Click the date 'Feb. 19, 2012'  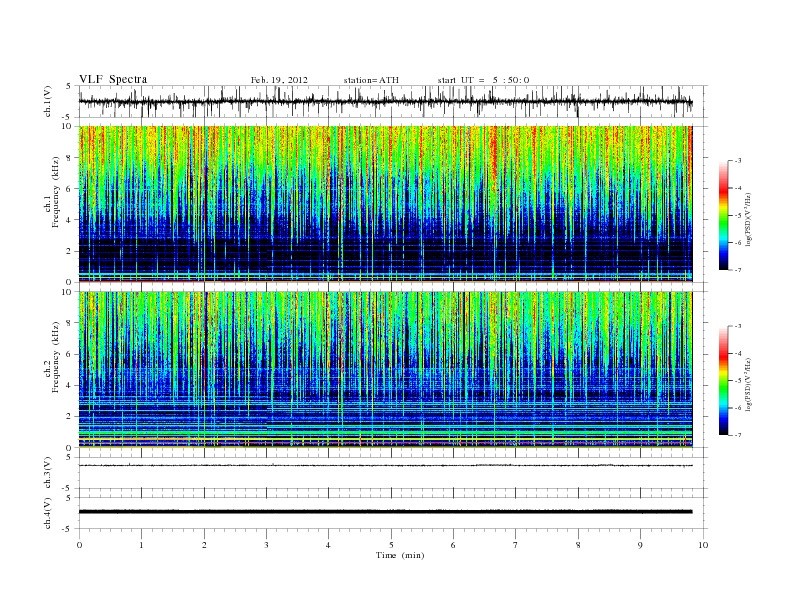point(279,80)
